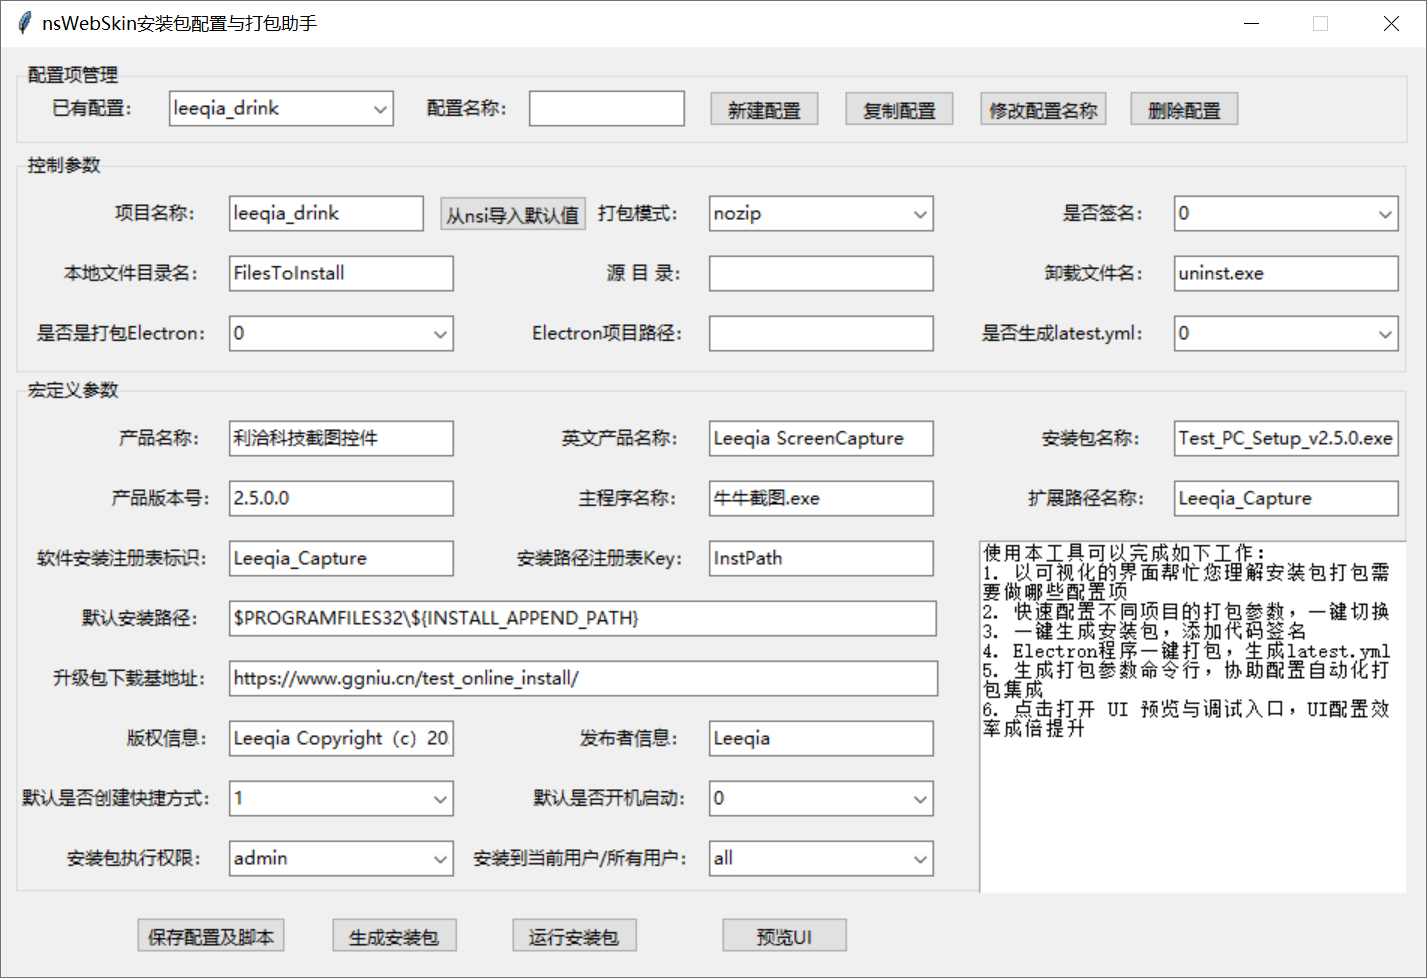Close the nsWebSkin window

click(x=1391, y=23)
